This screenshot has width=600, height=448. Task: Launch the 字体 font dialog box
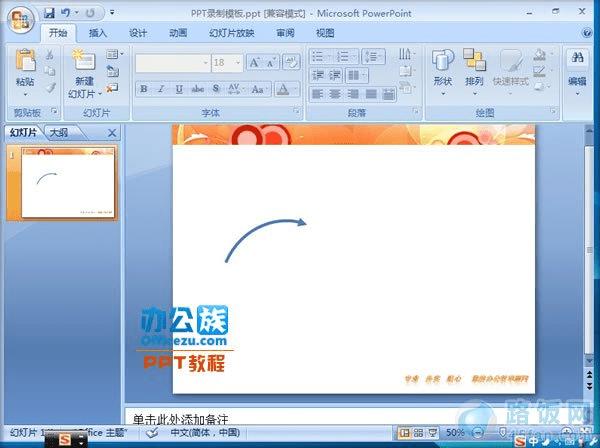(x=297, y=111)
